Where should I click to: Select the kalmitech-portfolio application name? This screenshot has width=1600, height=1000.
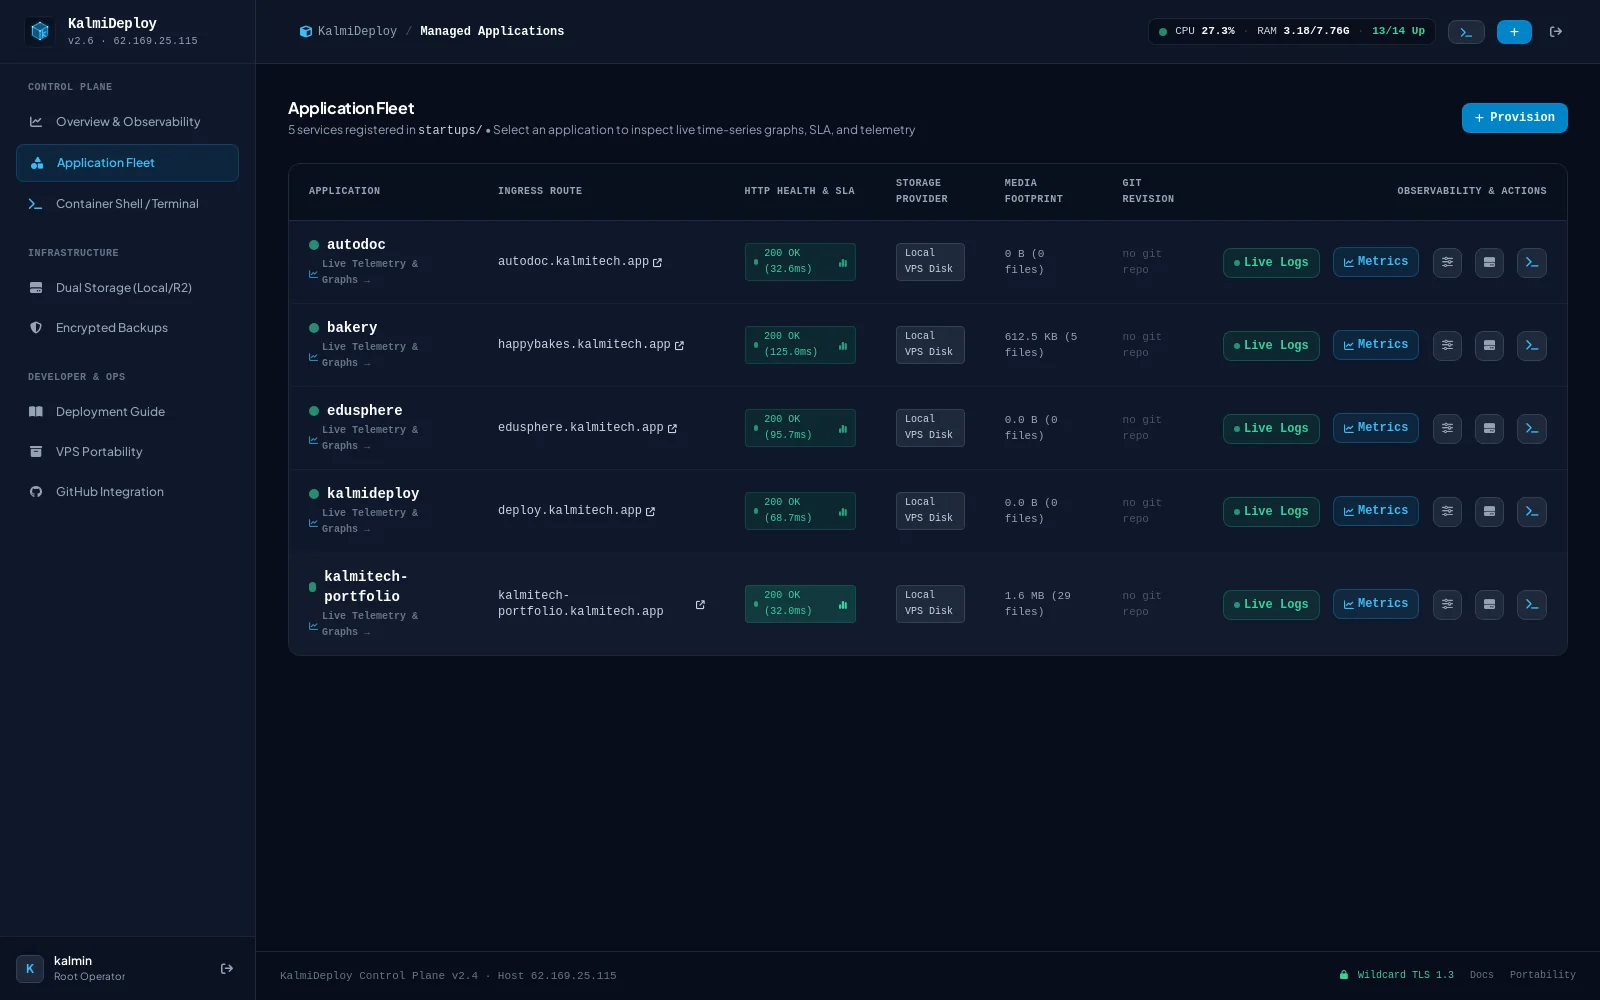coord(366,587)
